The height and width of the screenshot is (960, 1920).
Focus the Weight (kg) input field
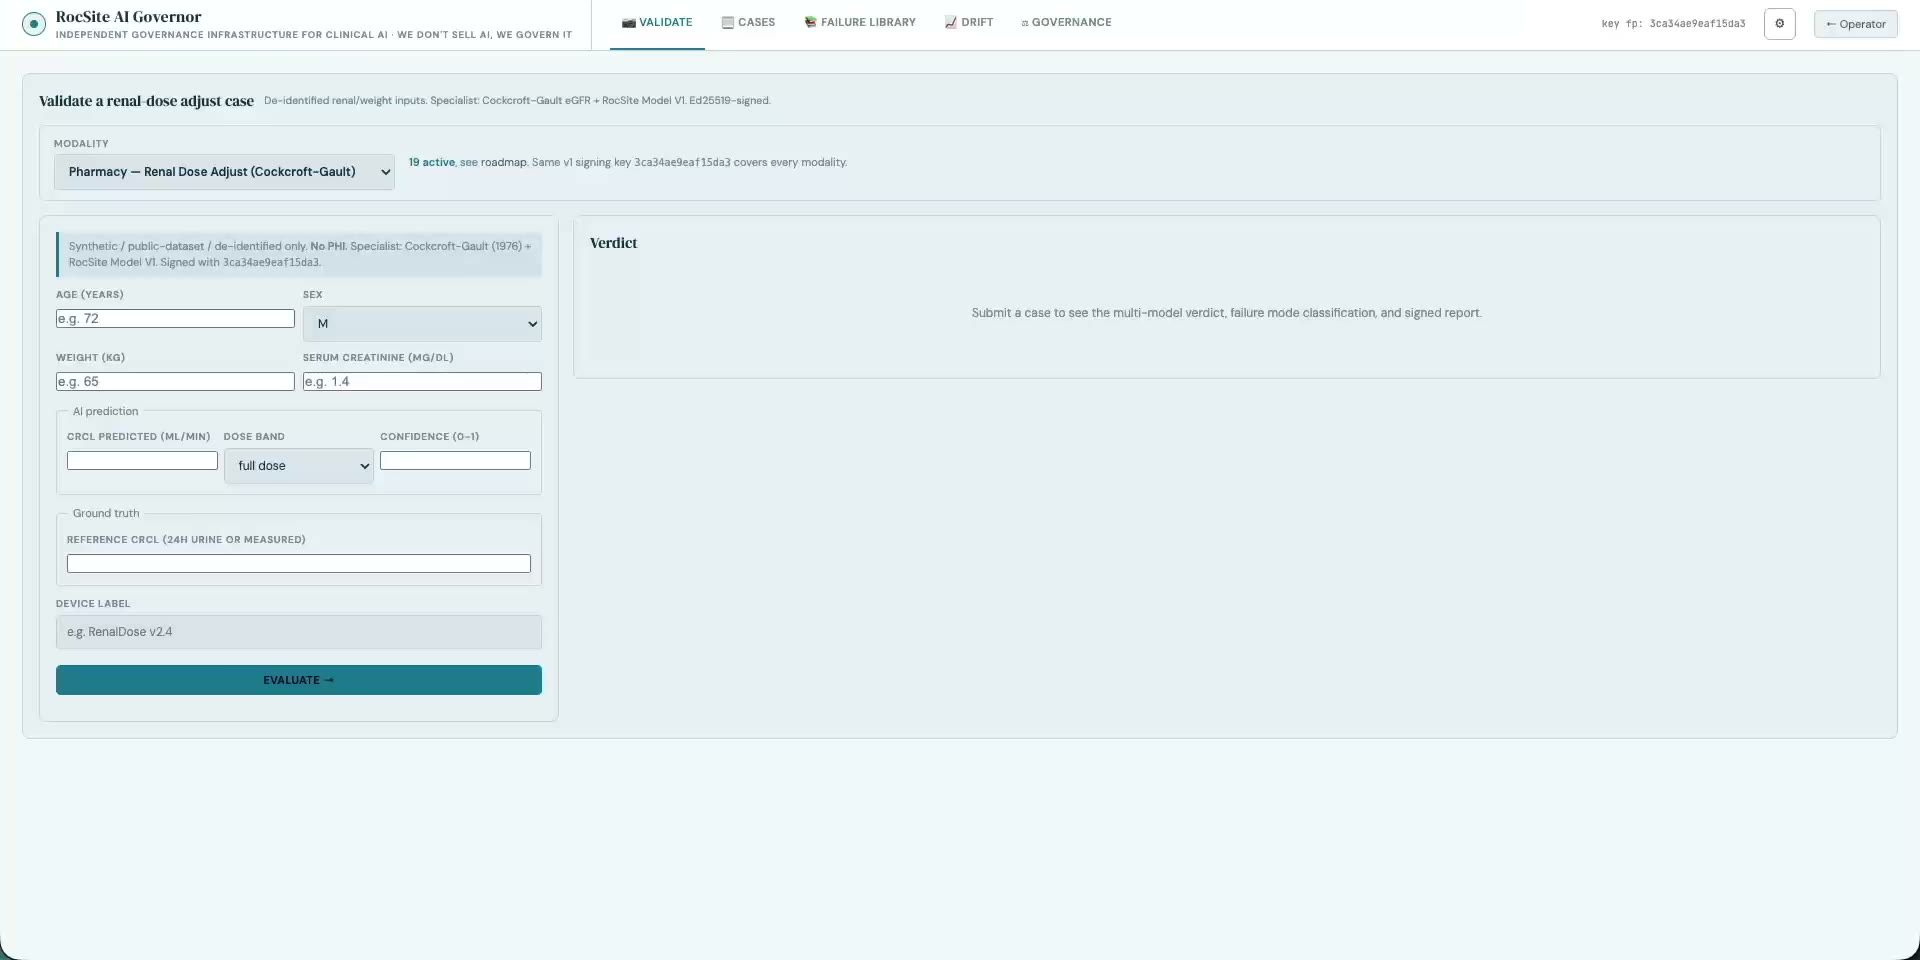(x=175, y=382)
